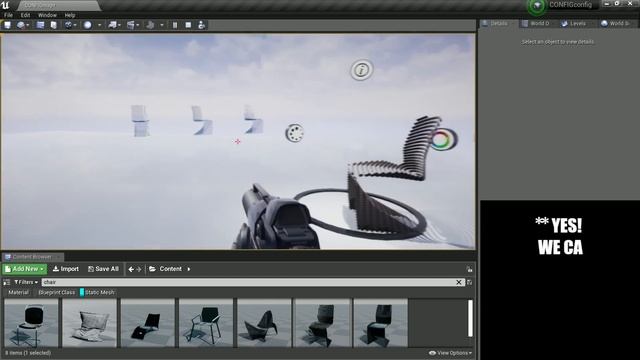The image size is (640, 360).
Task: Click the Settings toolbar icon
Action: tap(68, 25)
